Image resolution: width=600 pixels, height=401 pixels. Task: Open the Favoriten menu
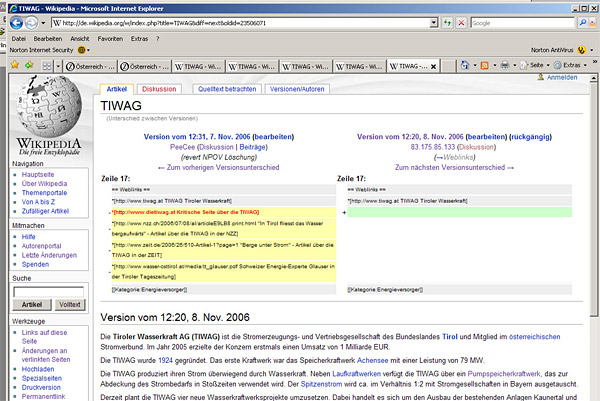coord(110,39)
